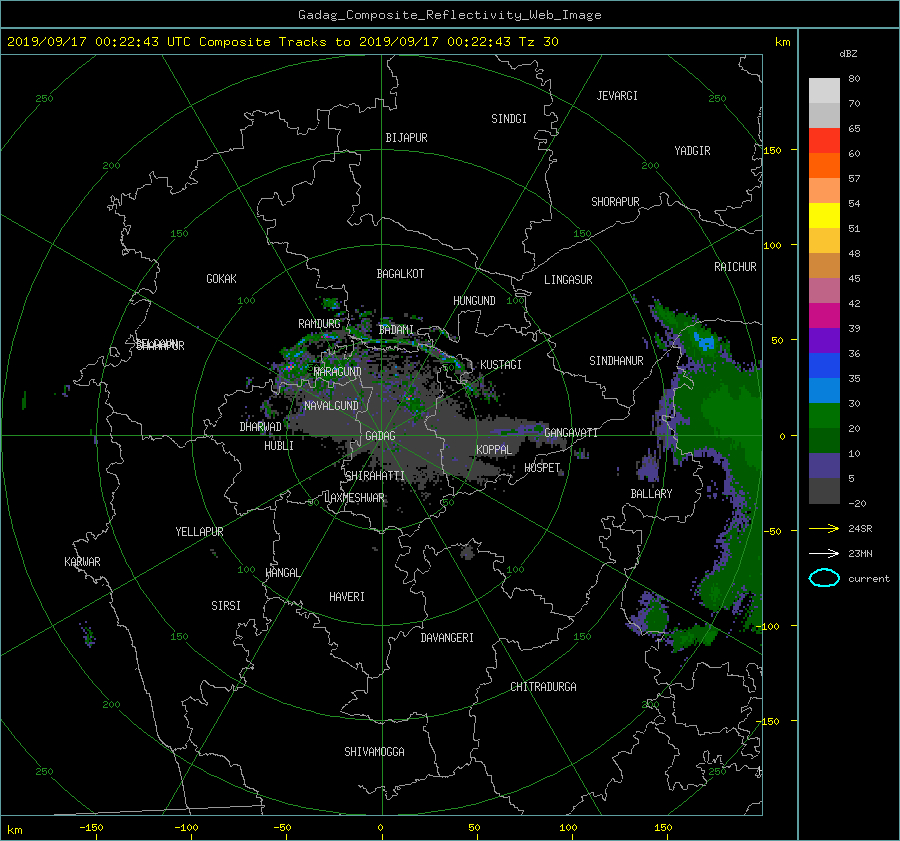Viewport: 900px width, 841px height.
Task: Select the YADGIR label
Action: tap(692, 151)
